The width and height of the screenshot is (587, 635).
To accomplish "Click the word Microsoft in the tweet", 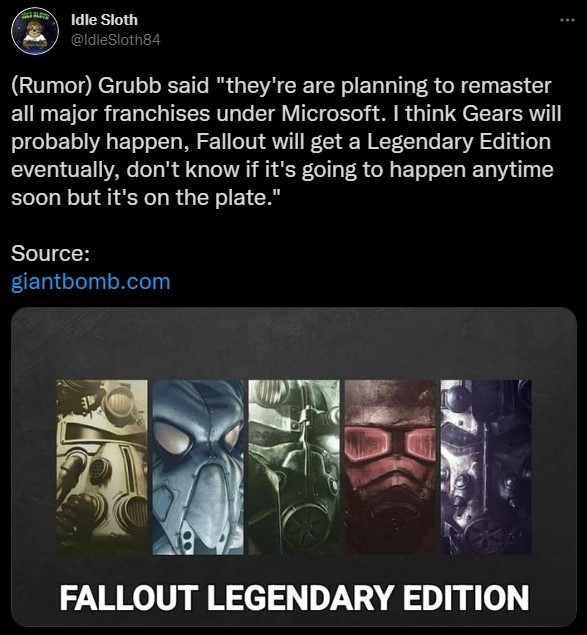I will click(332, 113).
